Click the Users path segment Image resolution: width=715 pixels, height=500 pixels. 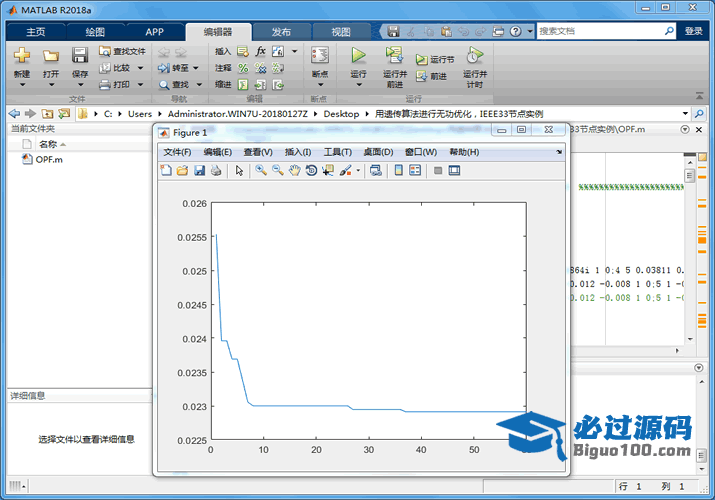(140, 114)
